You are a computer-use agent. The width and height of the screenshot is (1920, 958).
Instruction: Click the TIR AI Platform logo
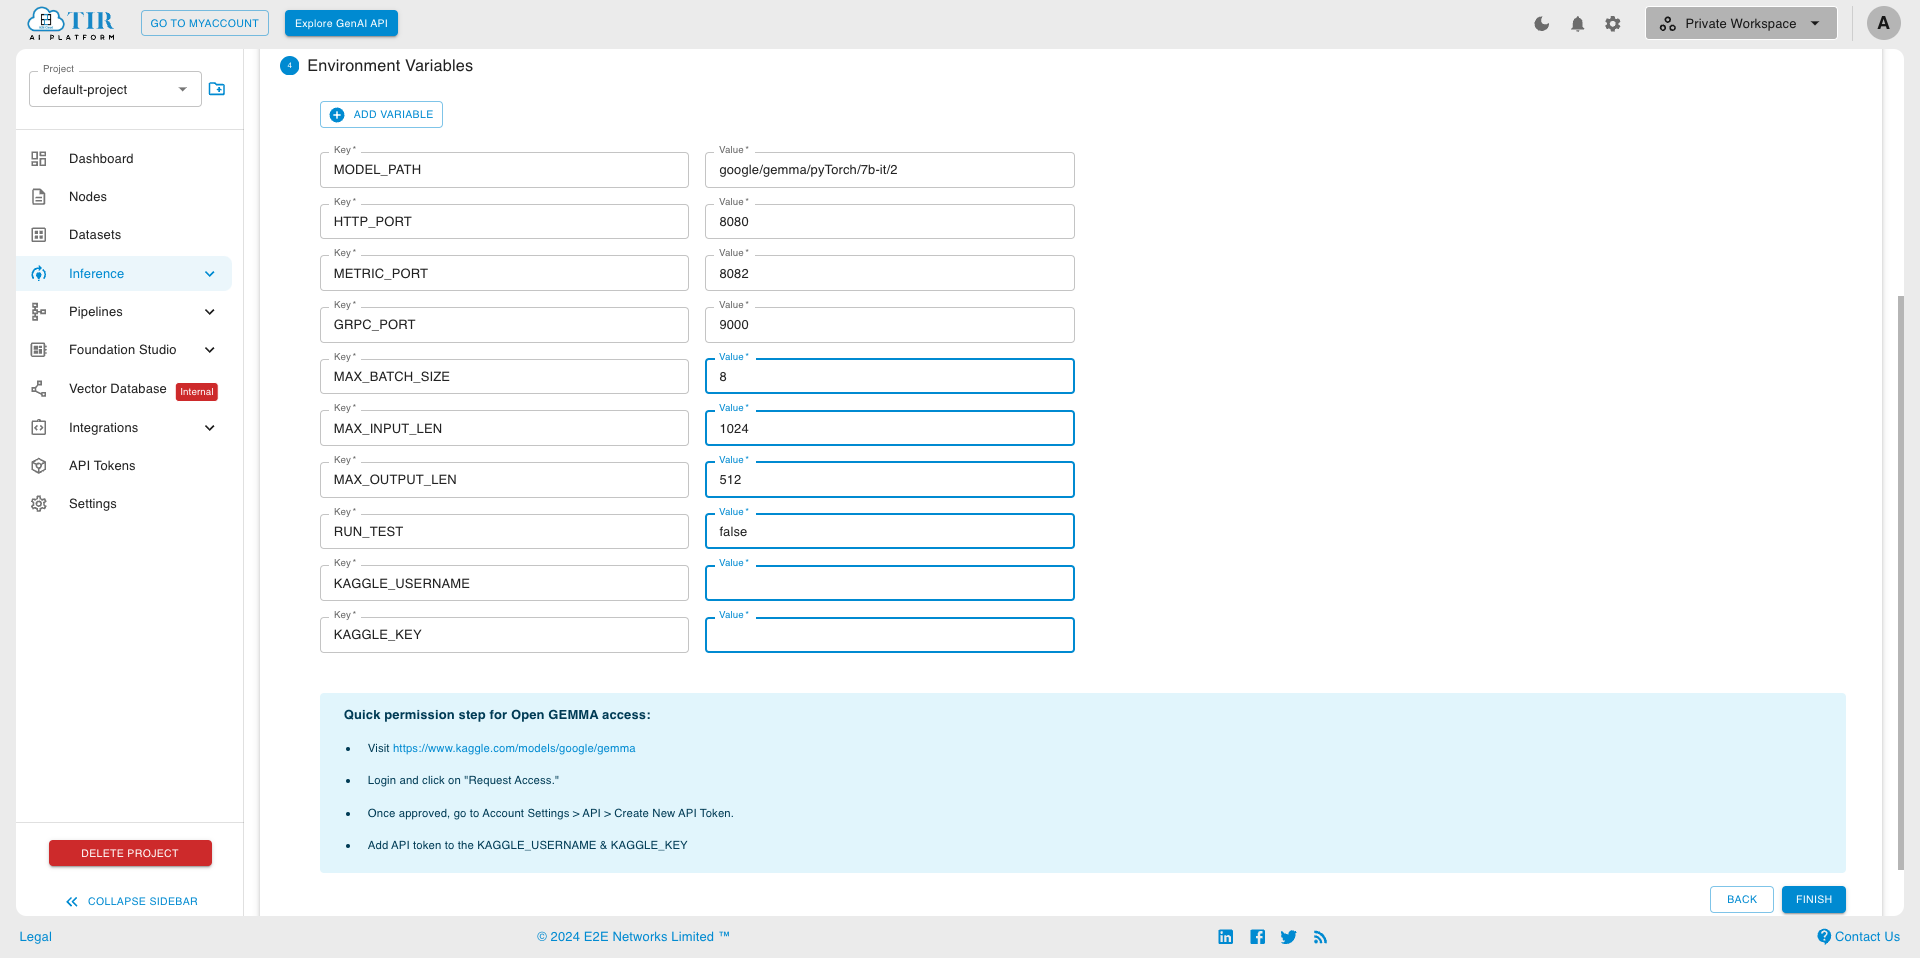[x=71, y=23]
